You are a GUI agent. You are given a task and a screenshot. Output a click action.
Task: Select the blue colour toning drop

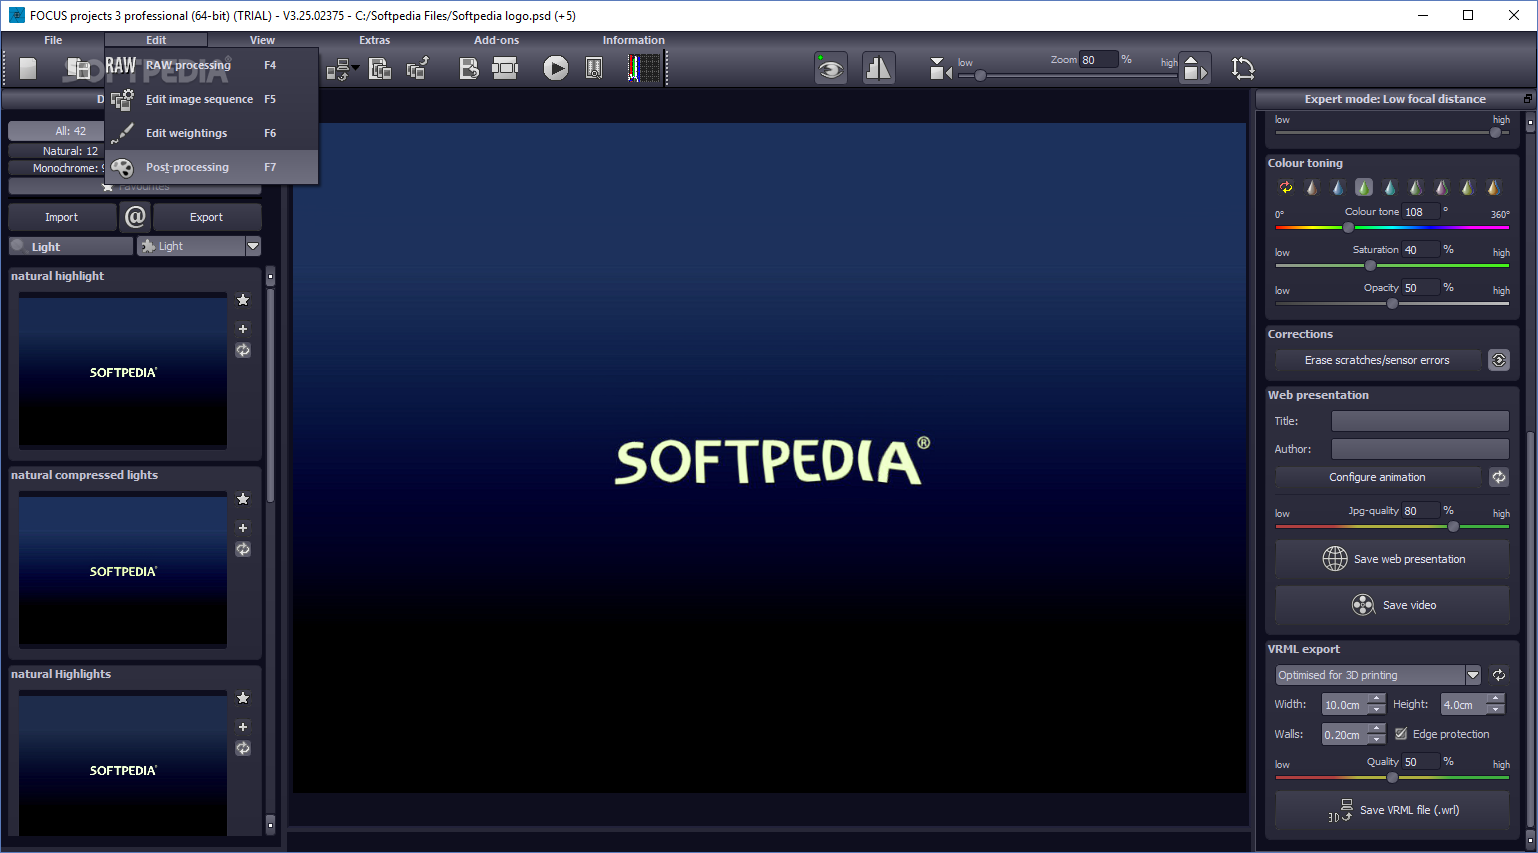pyautogui.click(x=1338, y=187)
